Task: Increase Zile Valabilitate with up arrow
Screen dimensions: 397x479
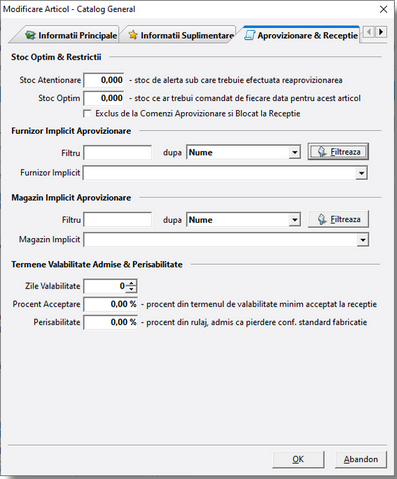Action: coord(131,283)
